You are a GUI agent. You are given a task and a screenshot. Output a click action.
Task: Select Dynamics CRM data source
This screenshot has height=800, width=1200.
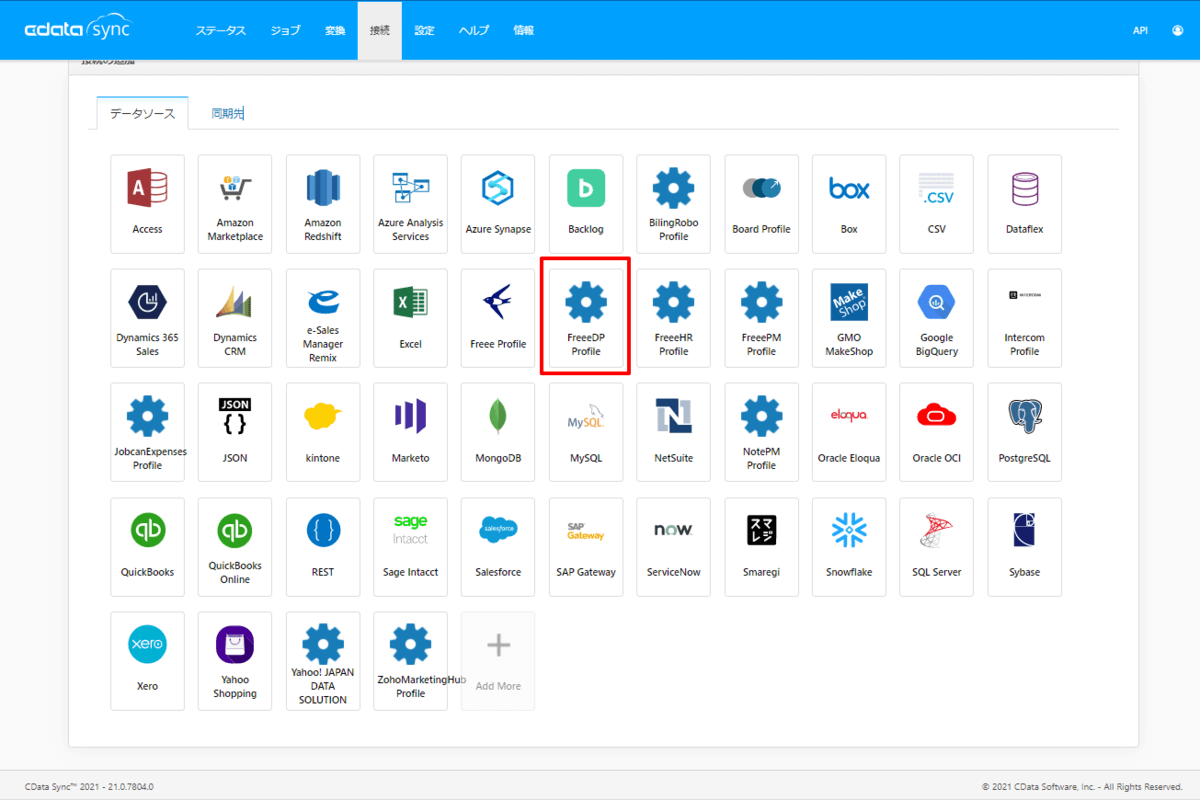[x=235, y=318]
